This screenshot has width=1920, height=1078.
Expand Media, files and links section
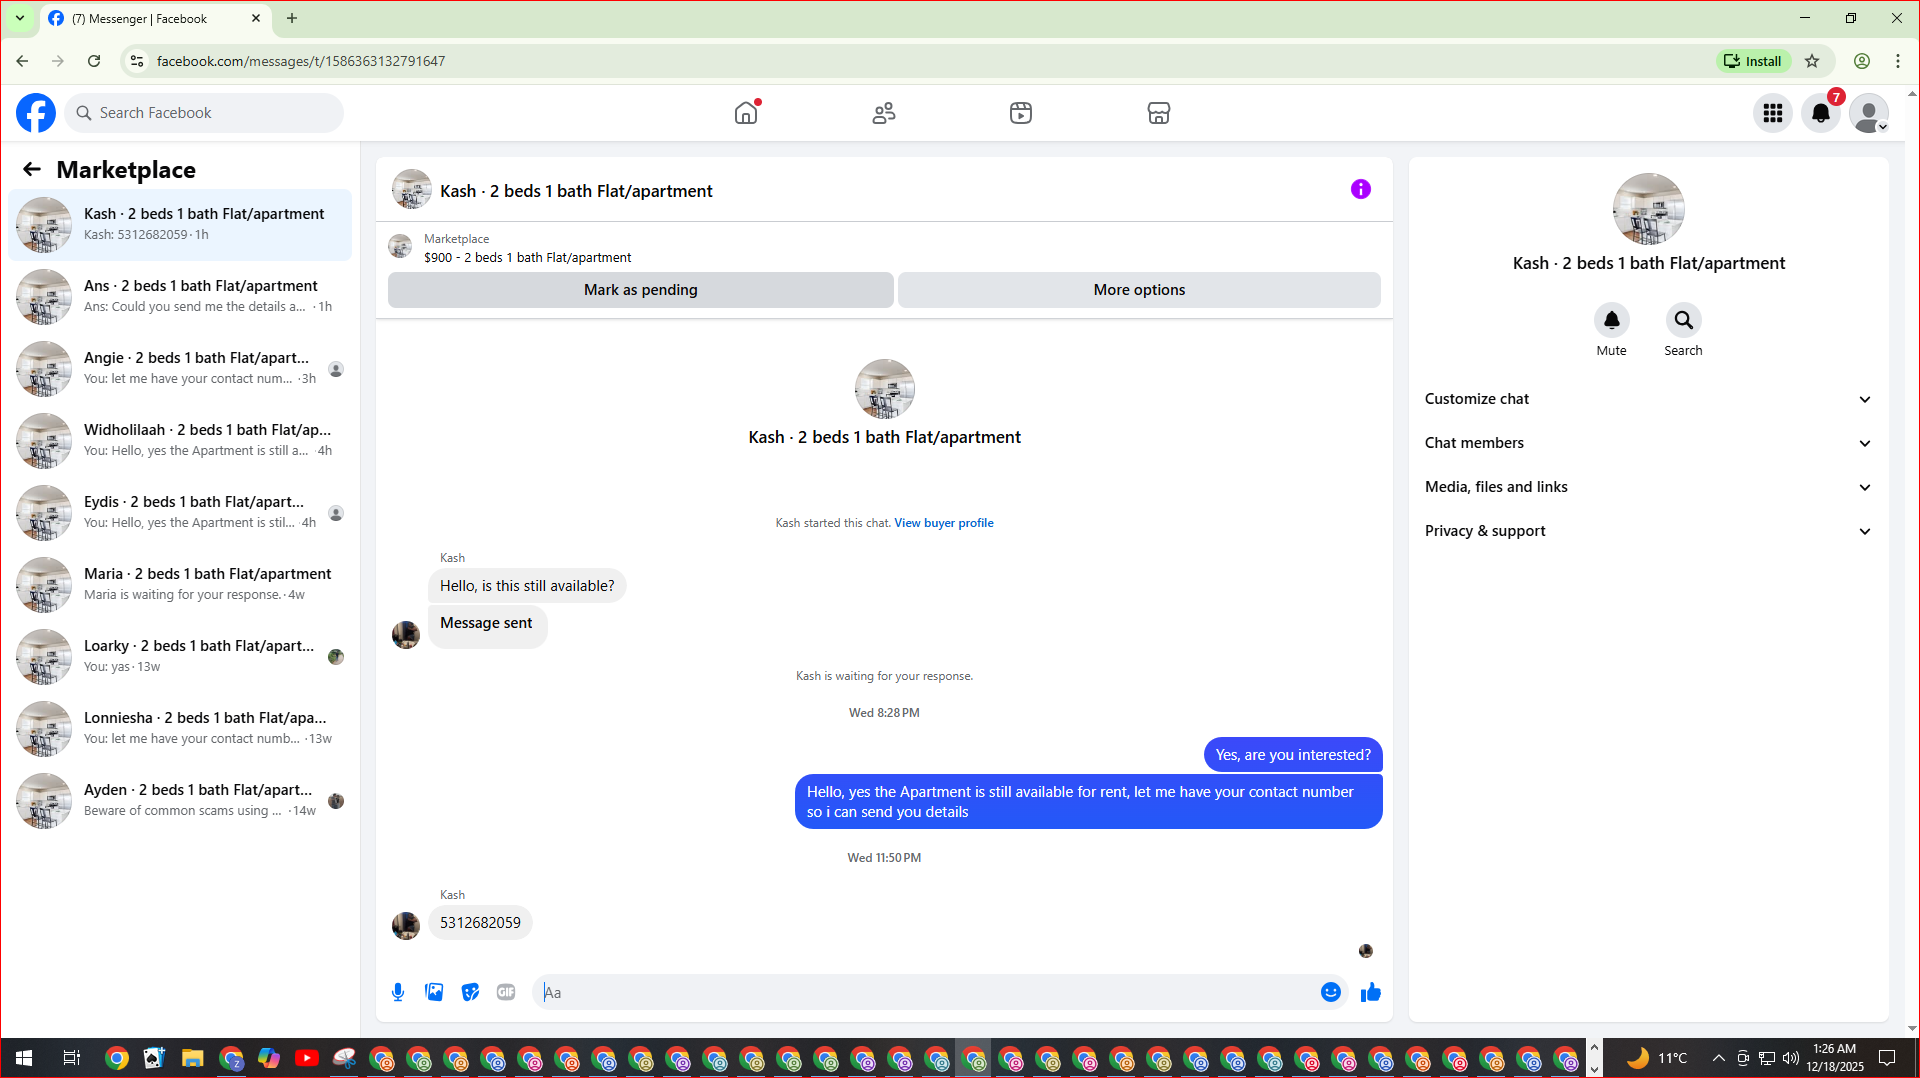coord(1648,487)
